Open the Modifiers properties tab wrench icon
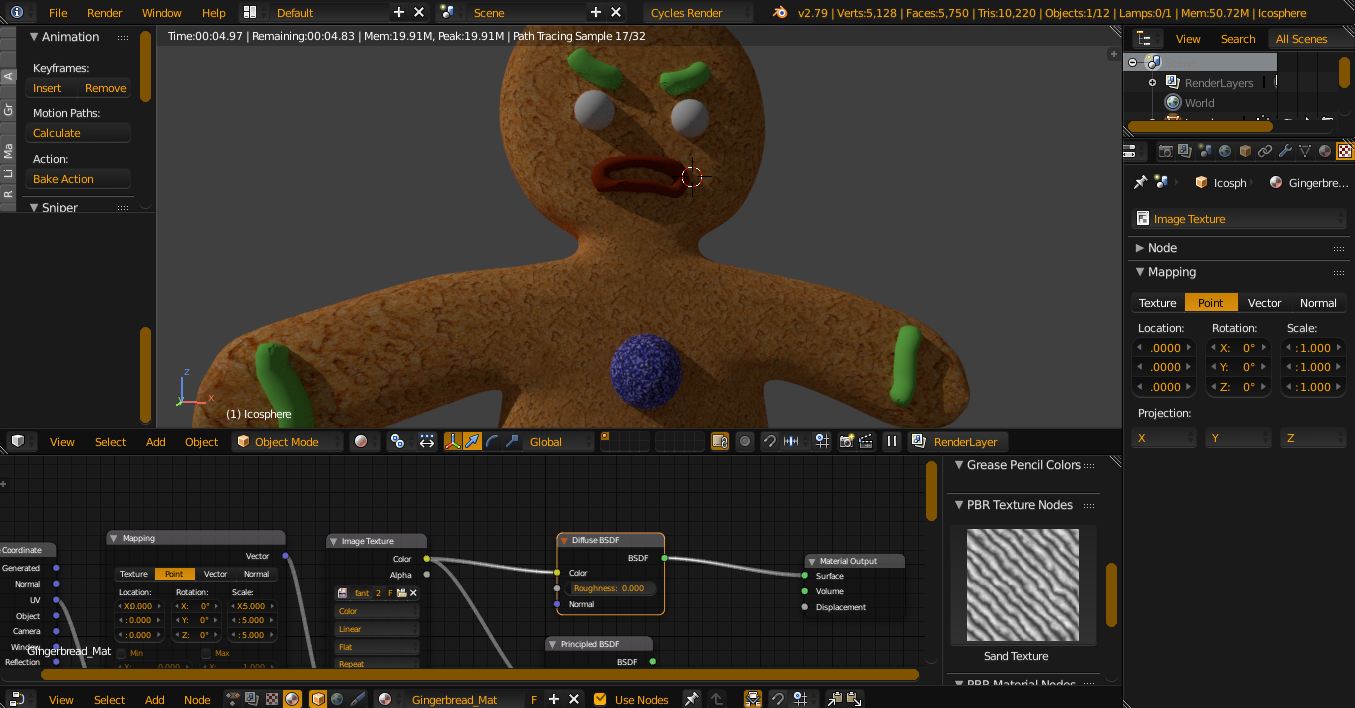Screen dimensions: 1355x708 point(1285,151)
